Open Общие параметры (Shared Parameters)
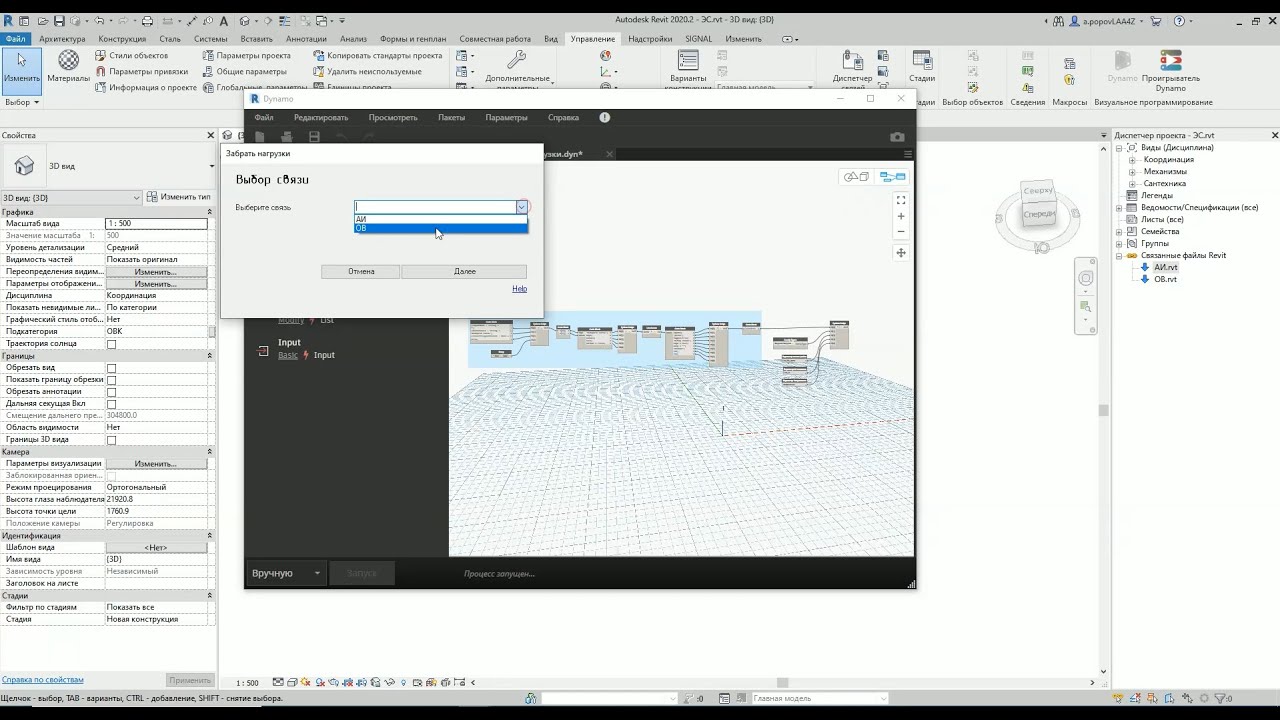This screenshot has width=1280, height=720. click(x=244, y=72)
